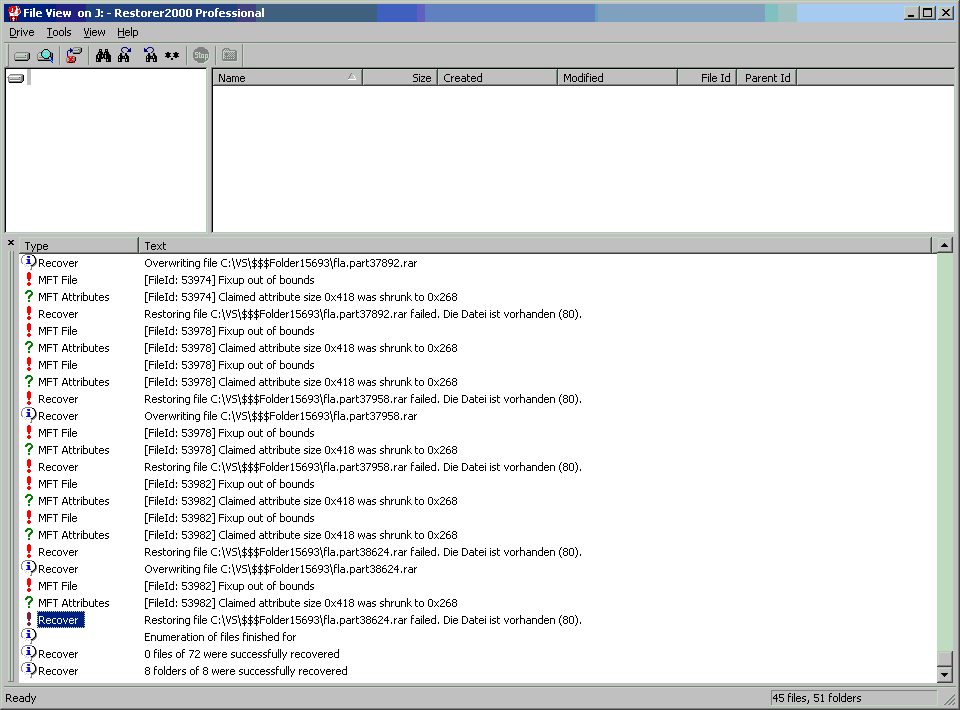Click the File View title bar text
This screenshot has width=960, height=710.
tap(144, 13)
